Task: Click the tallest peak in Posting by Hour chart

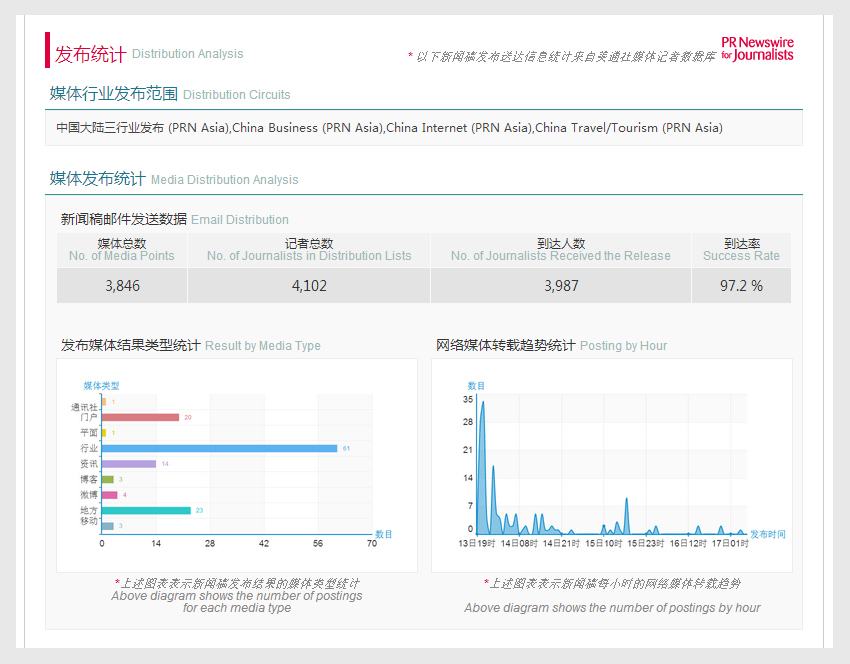Action: [482, 405]
